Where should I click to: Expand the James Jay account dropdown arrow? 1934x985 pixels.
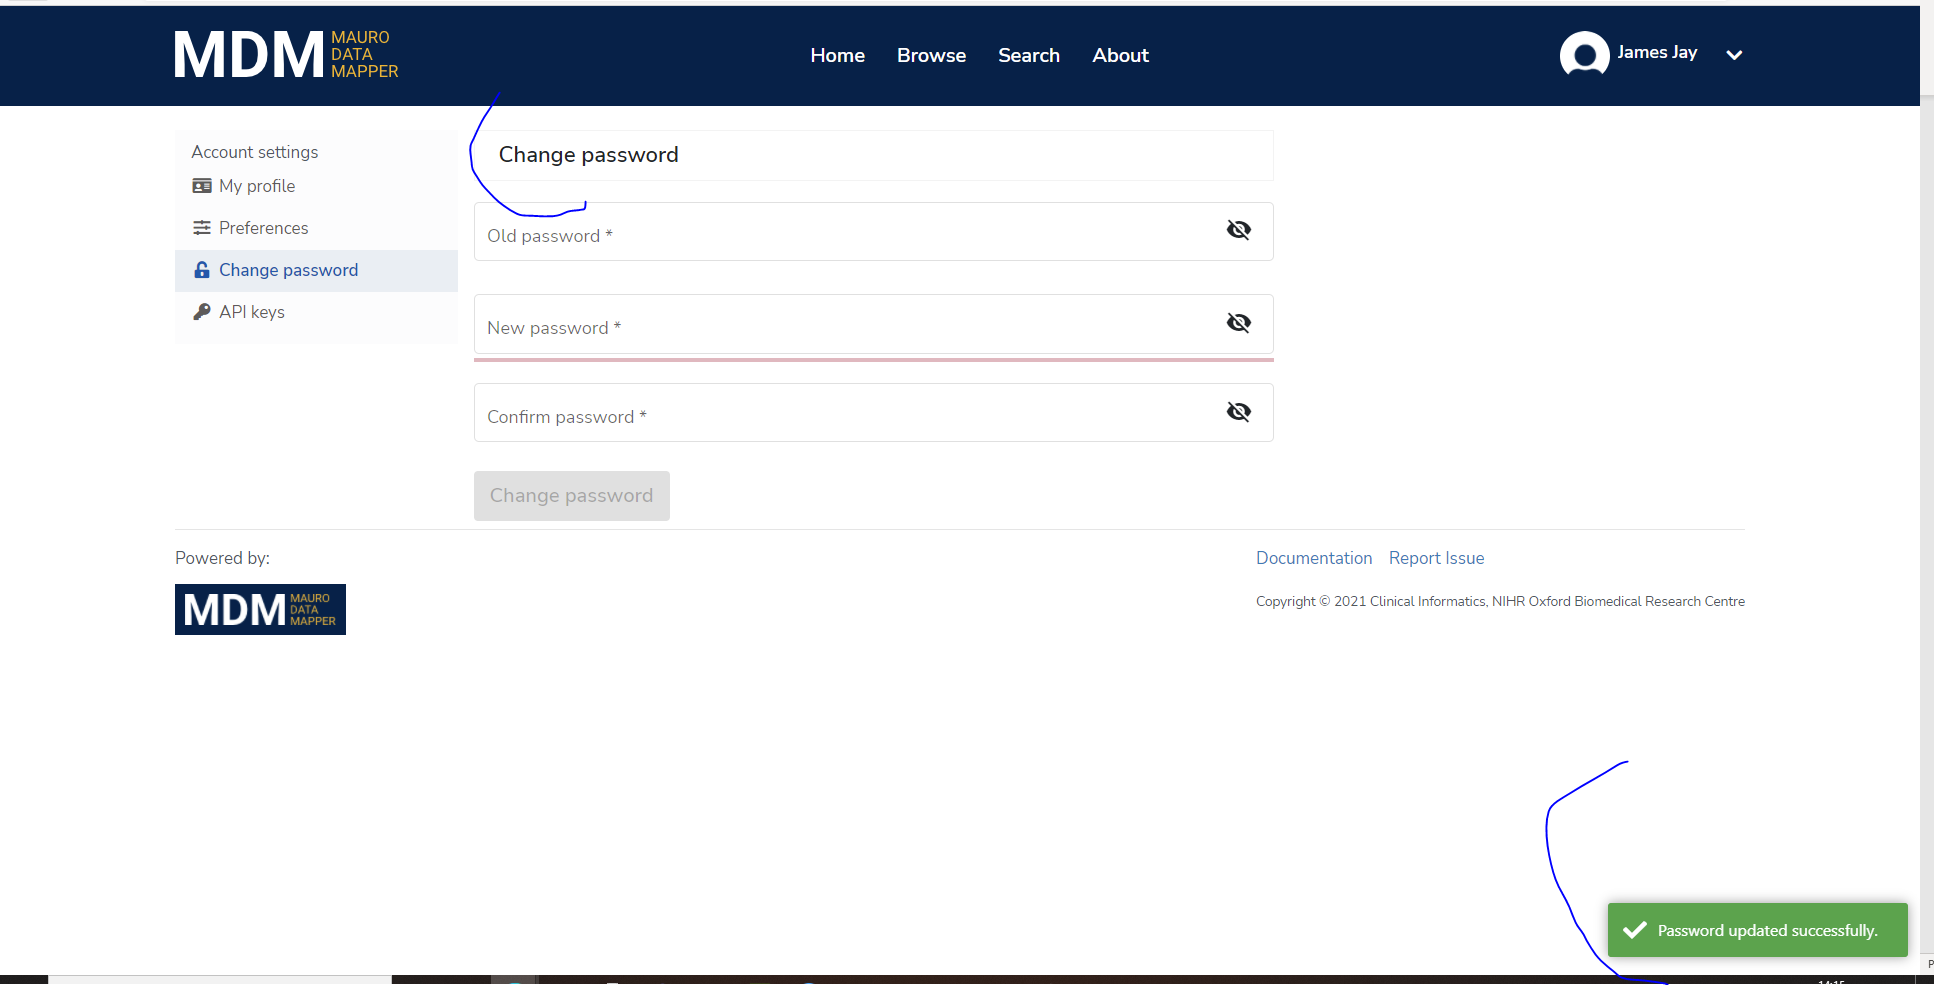[x=1734, y=55]
